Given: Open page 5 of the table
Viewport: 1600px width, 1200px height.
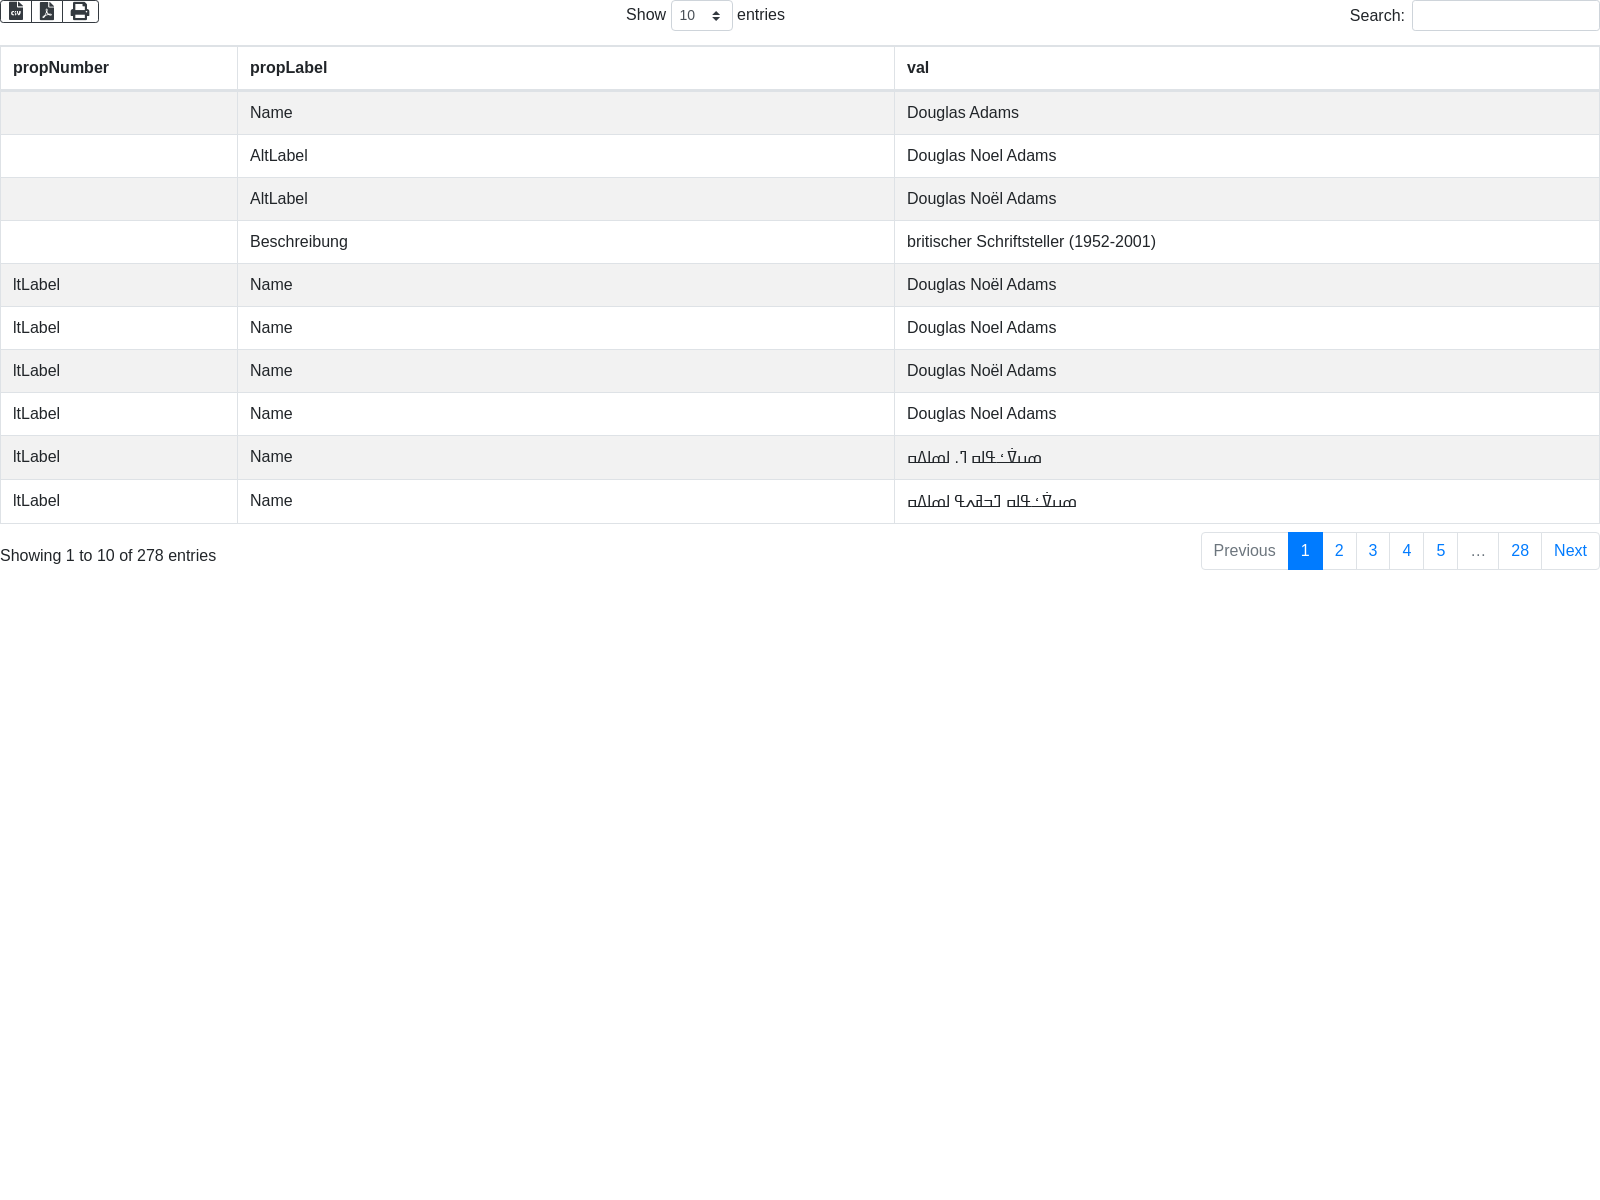Looking at the screenshot, I should click(1440, 551).
